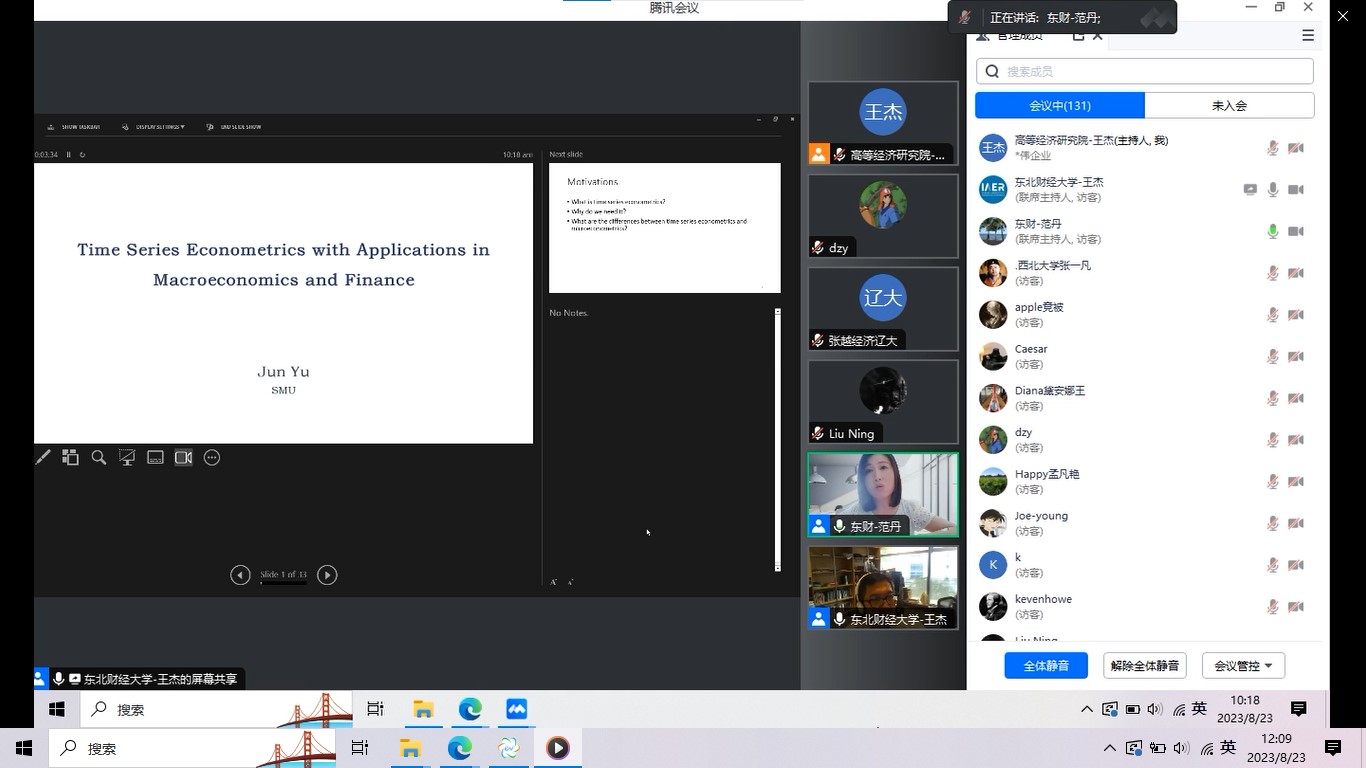Open notification center in bottom taskbar
The height and width of the screenshot is (768, 1366).
1333,748
